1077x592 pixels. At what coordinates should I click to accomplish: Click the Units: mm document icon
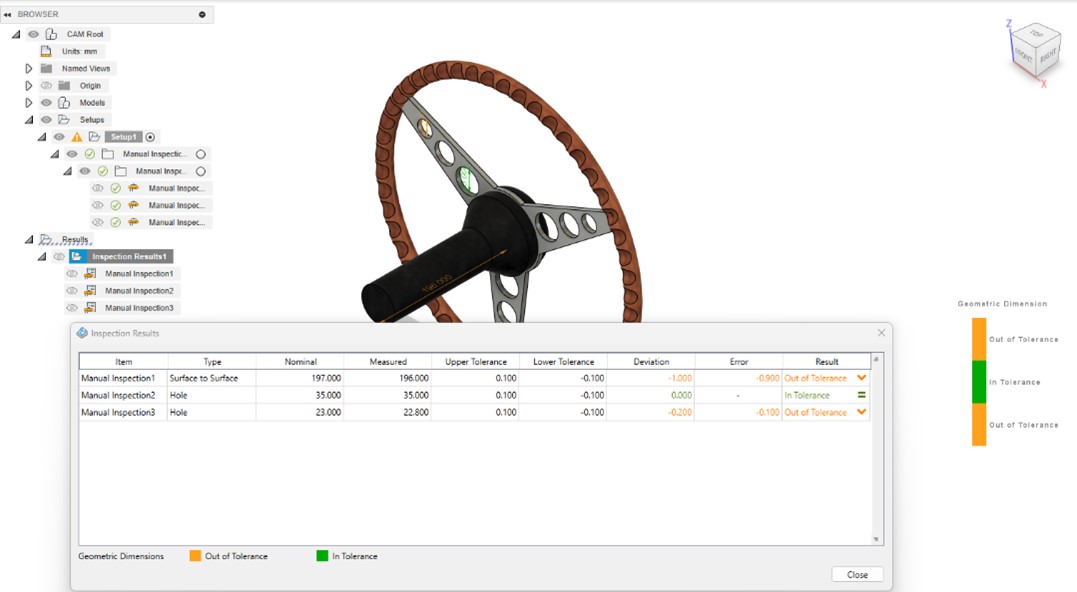[45, 50]
